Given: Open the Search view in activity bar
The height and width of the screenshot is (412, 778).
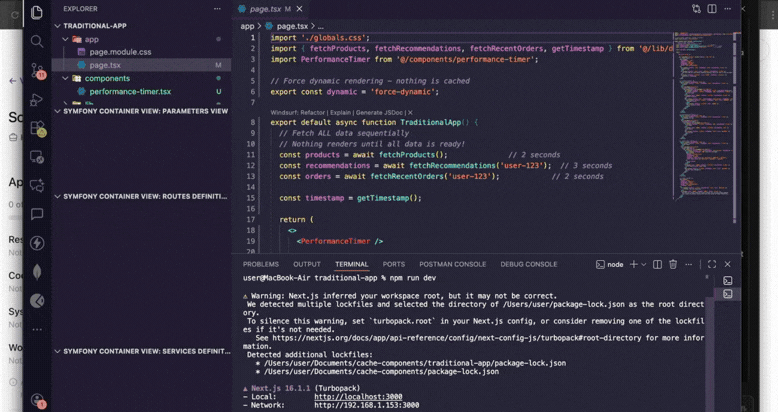Looking at the screenshot, I should (x=37, y=41).
